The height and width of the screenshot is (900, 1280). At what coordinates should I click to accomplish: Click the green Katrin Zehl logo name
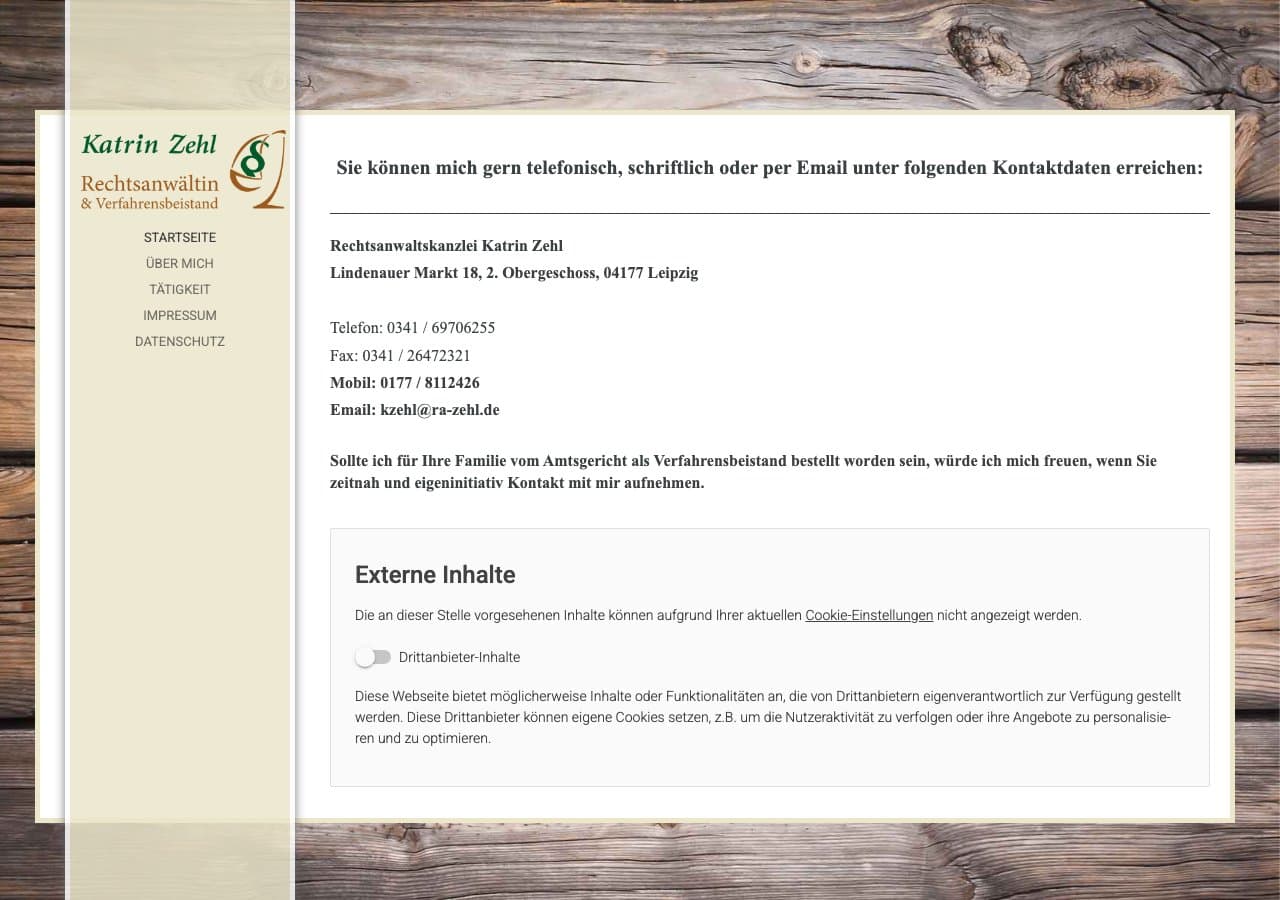(149, 145)
